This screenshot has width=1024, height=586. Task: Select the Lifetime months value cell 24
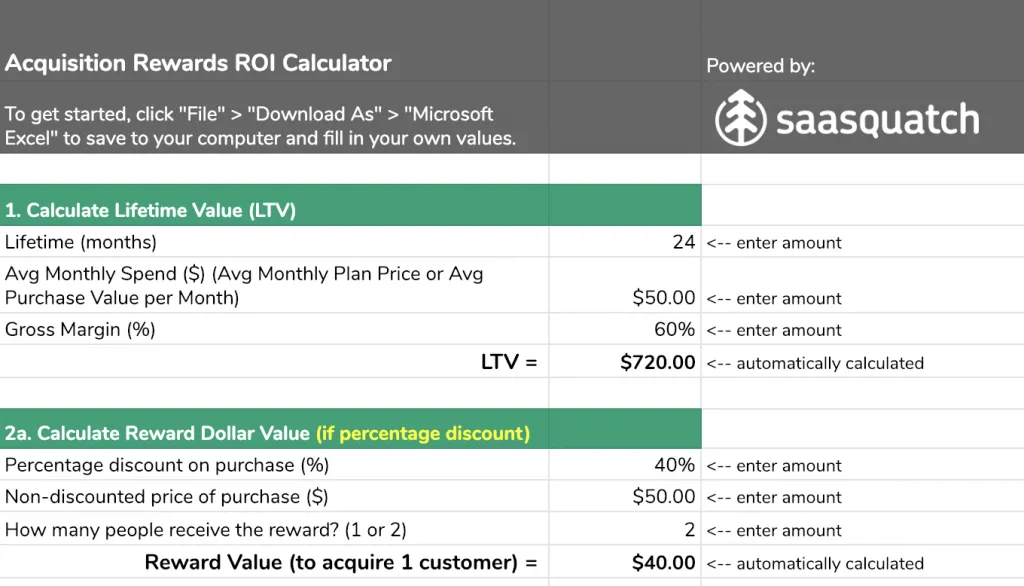click(x=625, y=242)
